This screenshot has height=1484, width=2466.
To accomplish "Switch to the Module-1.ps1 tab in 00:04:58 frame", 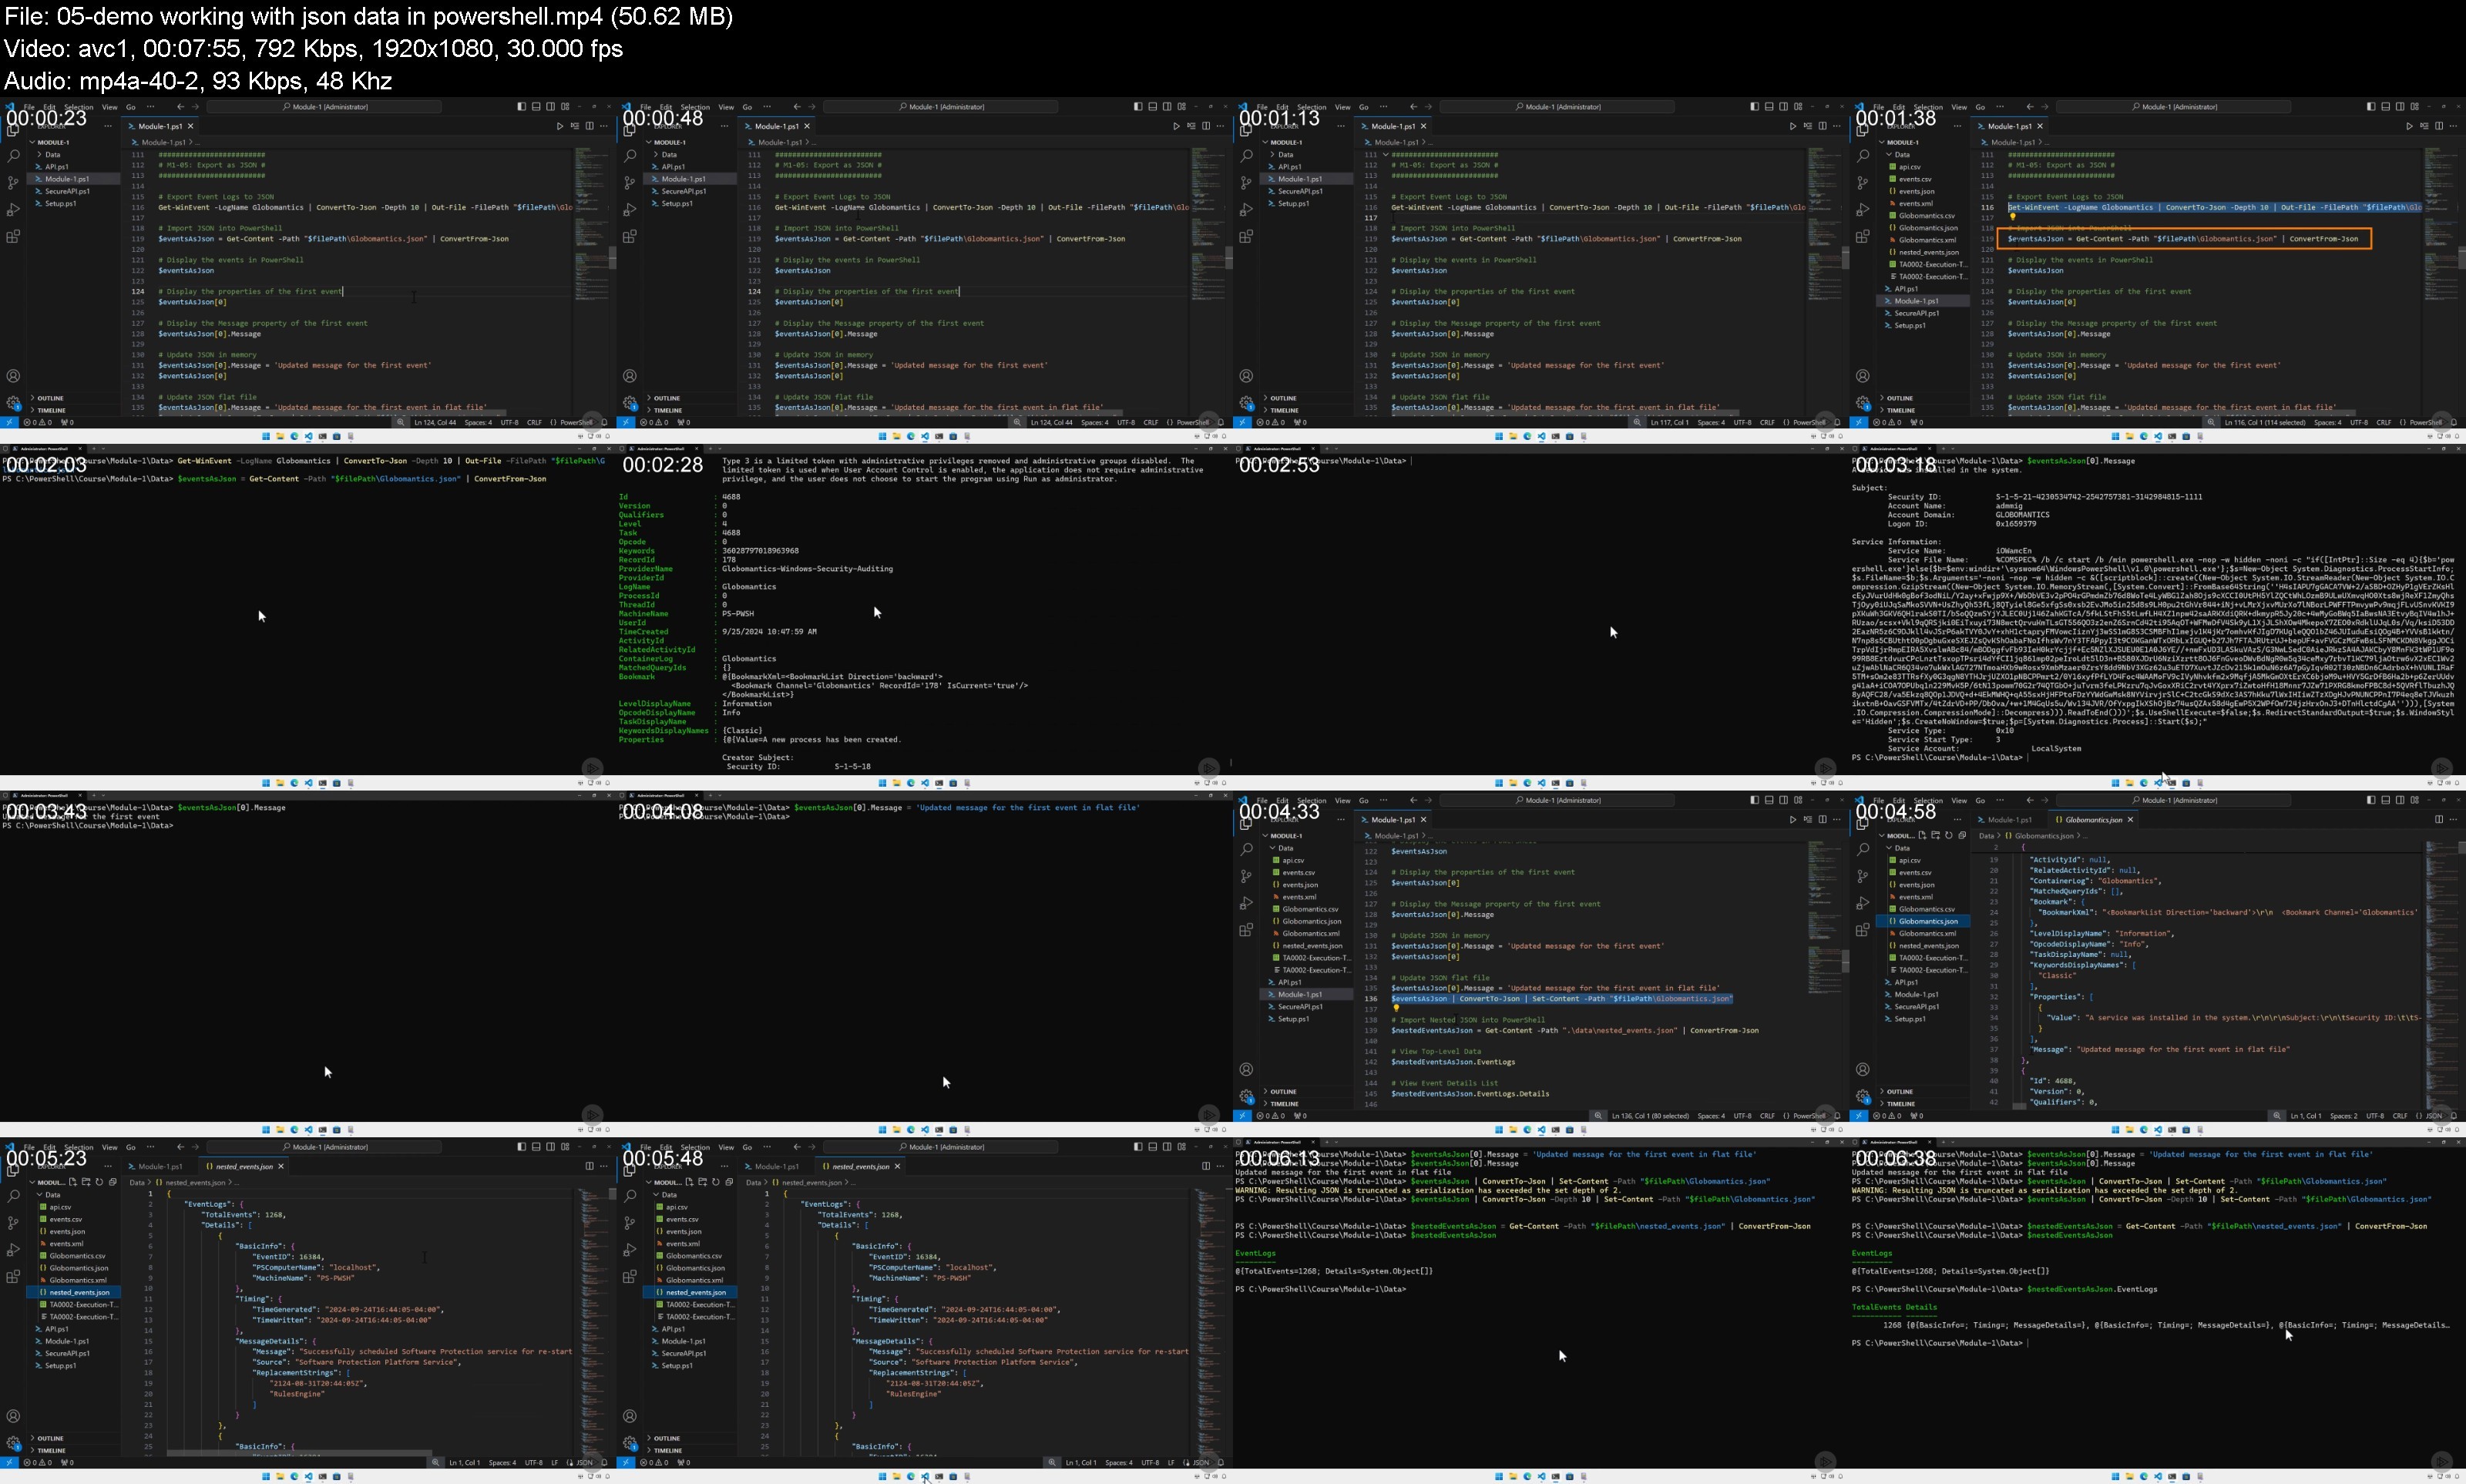I will pyautogui.click(x=2009, y=820).
